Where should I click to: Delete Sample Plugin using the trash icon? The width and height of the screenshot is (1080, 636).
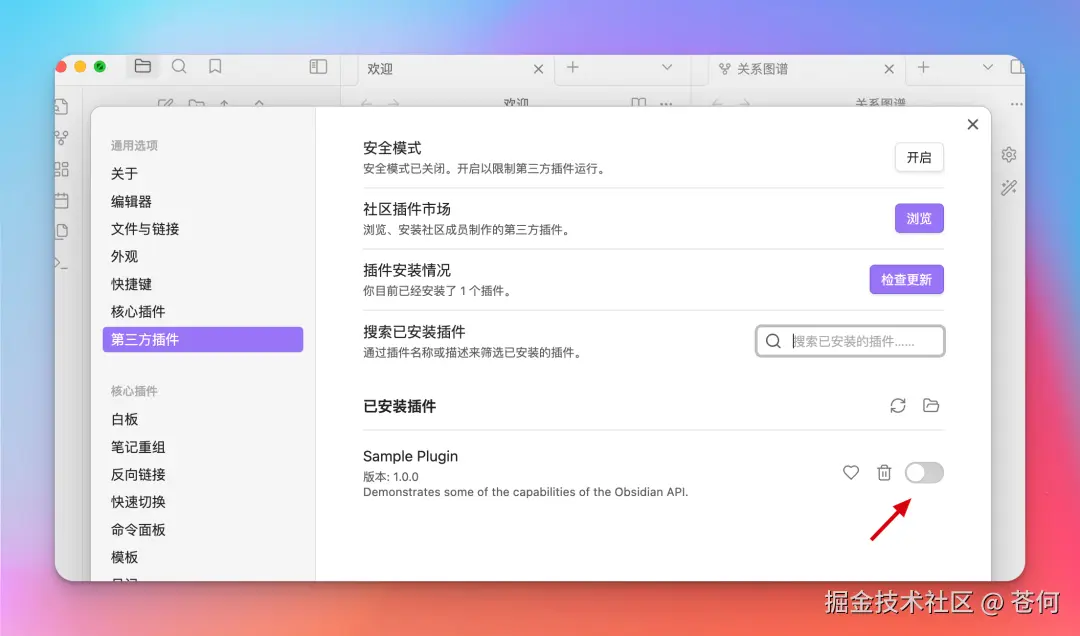[x=884, y=472]
